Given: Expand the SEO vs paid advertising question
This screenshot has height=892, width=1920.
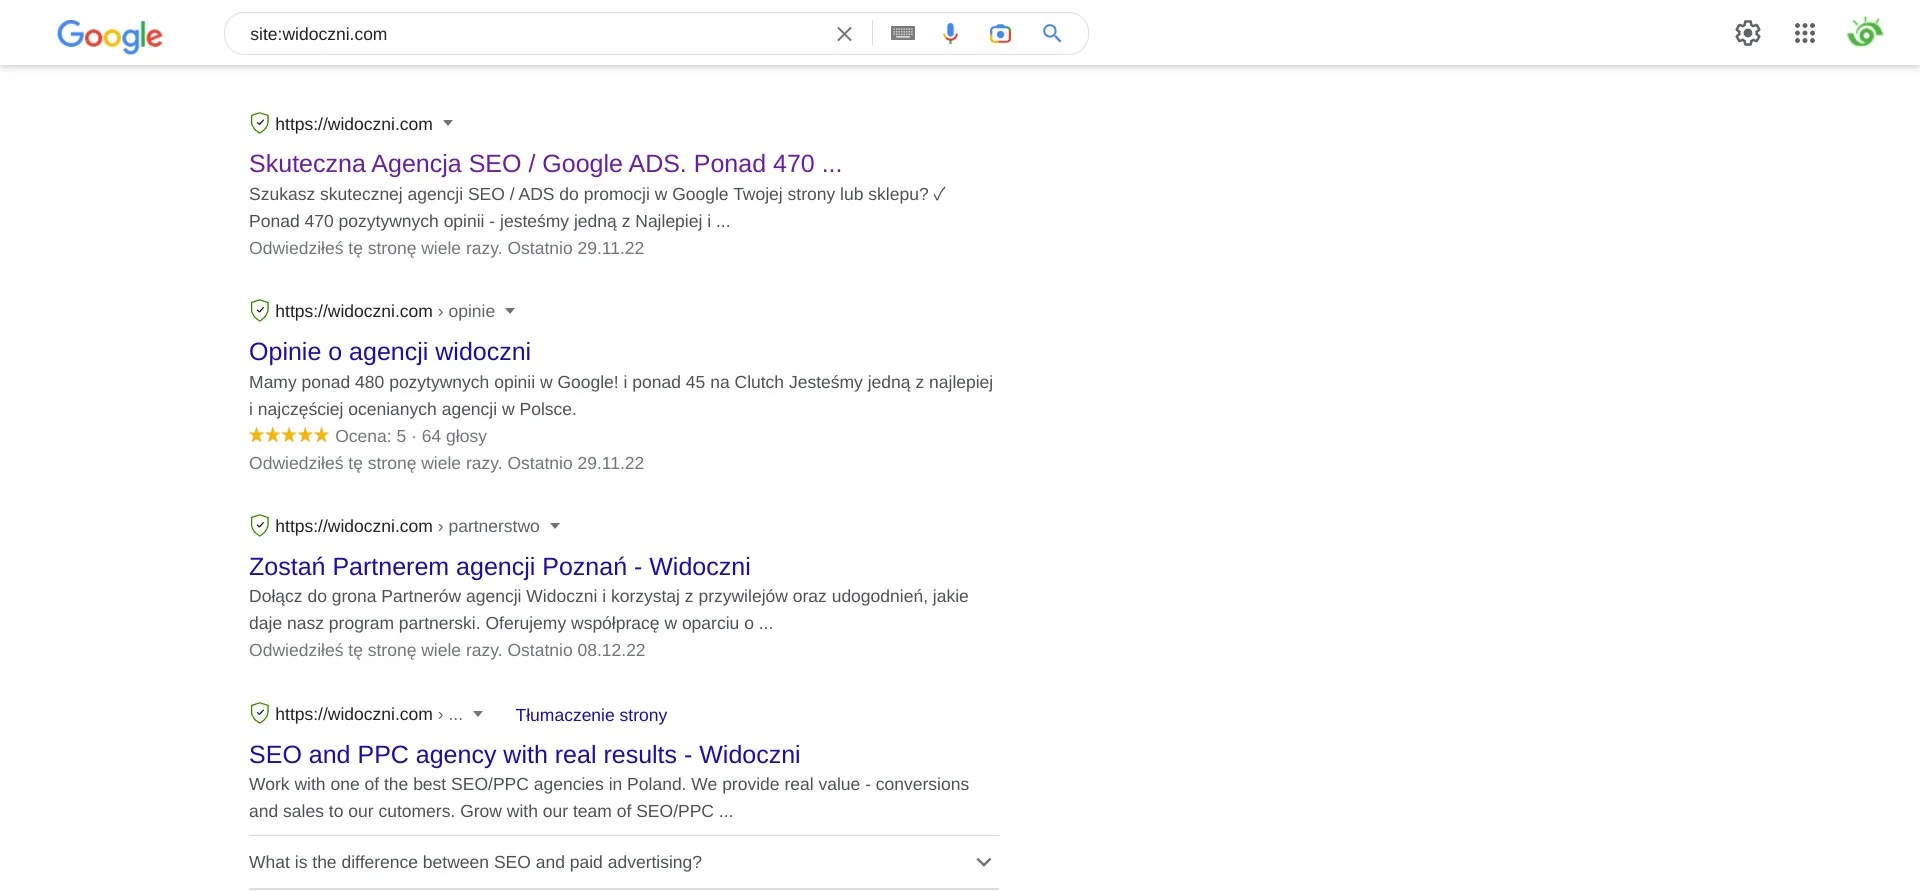Looking at the screenshot, I should pyautogui.click(x=624, y=862).
